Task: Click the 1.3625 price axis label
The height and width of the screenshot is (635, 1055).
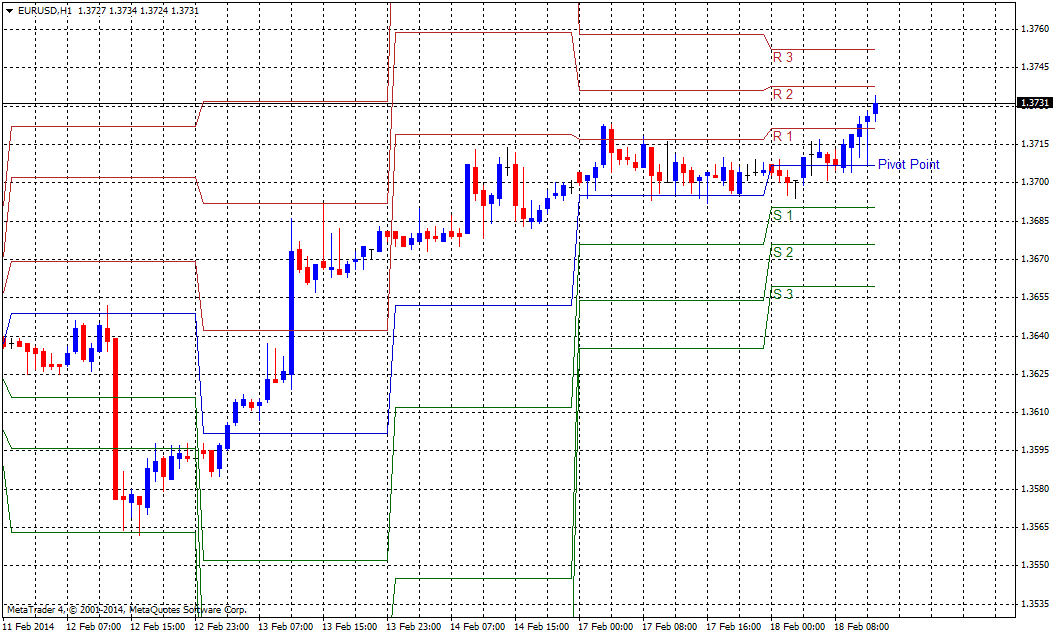Action: click(1035, 373)
